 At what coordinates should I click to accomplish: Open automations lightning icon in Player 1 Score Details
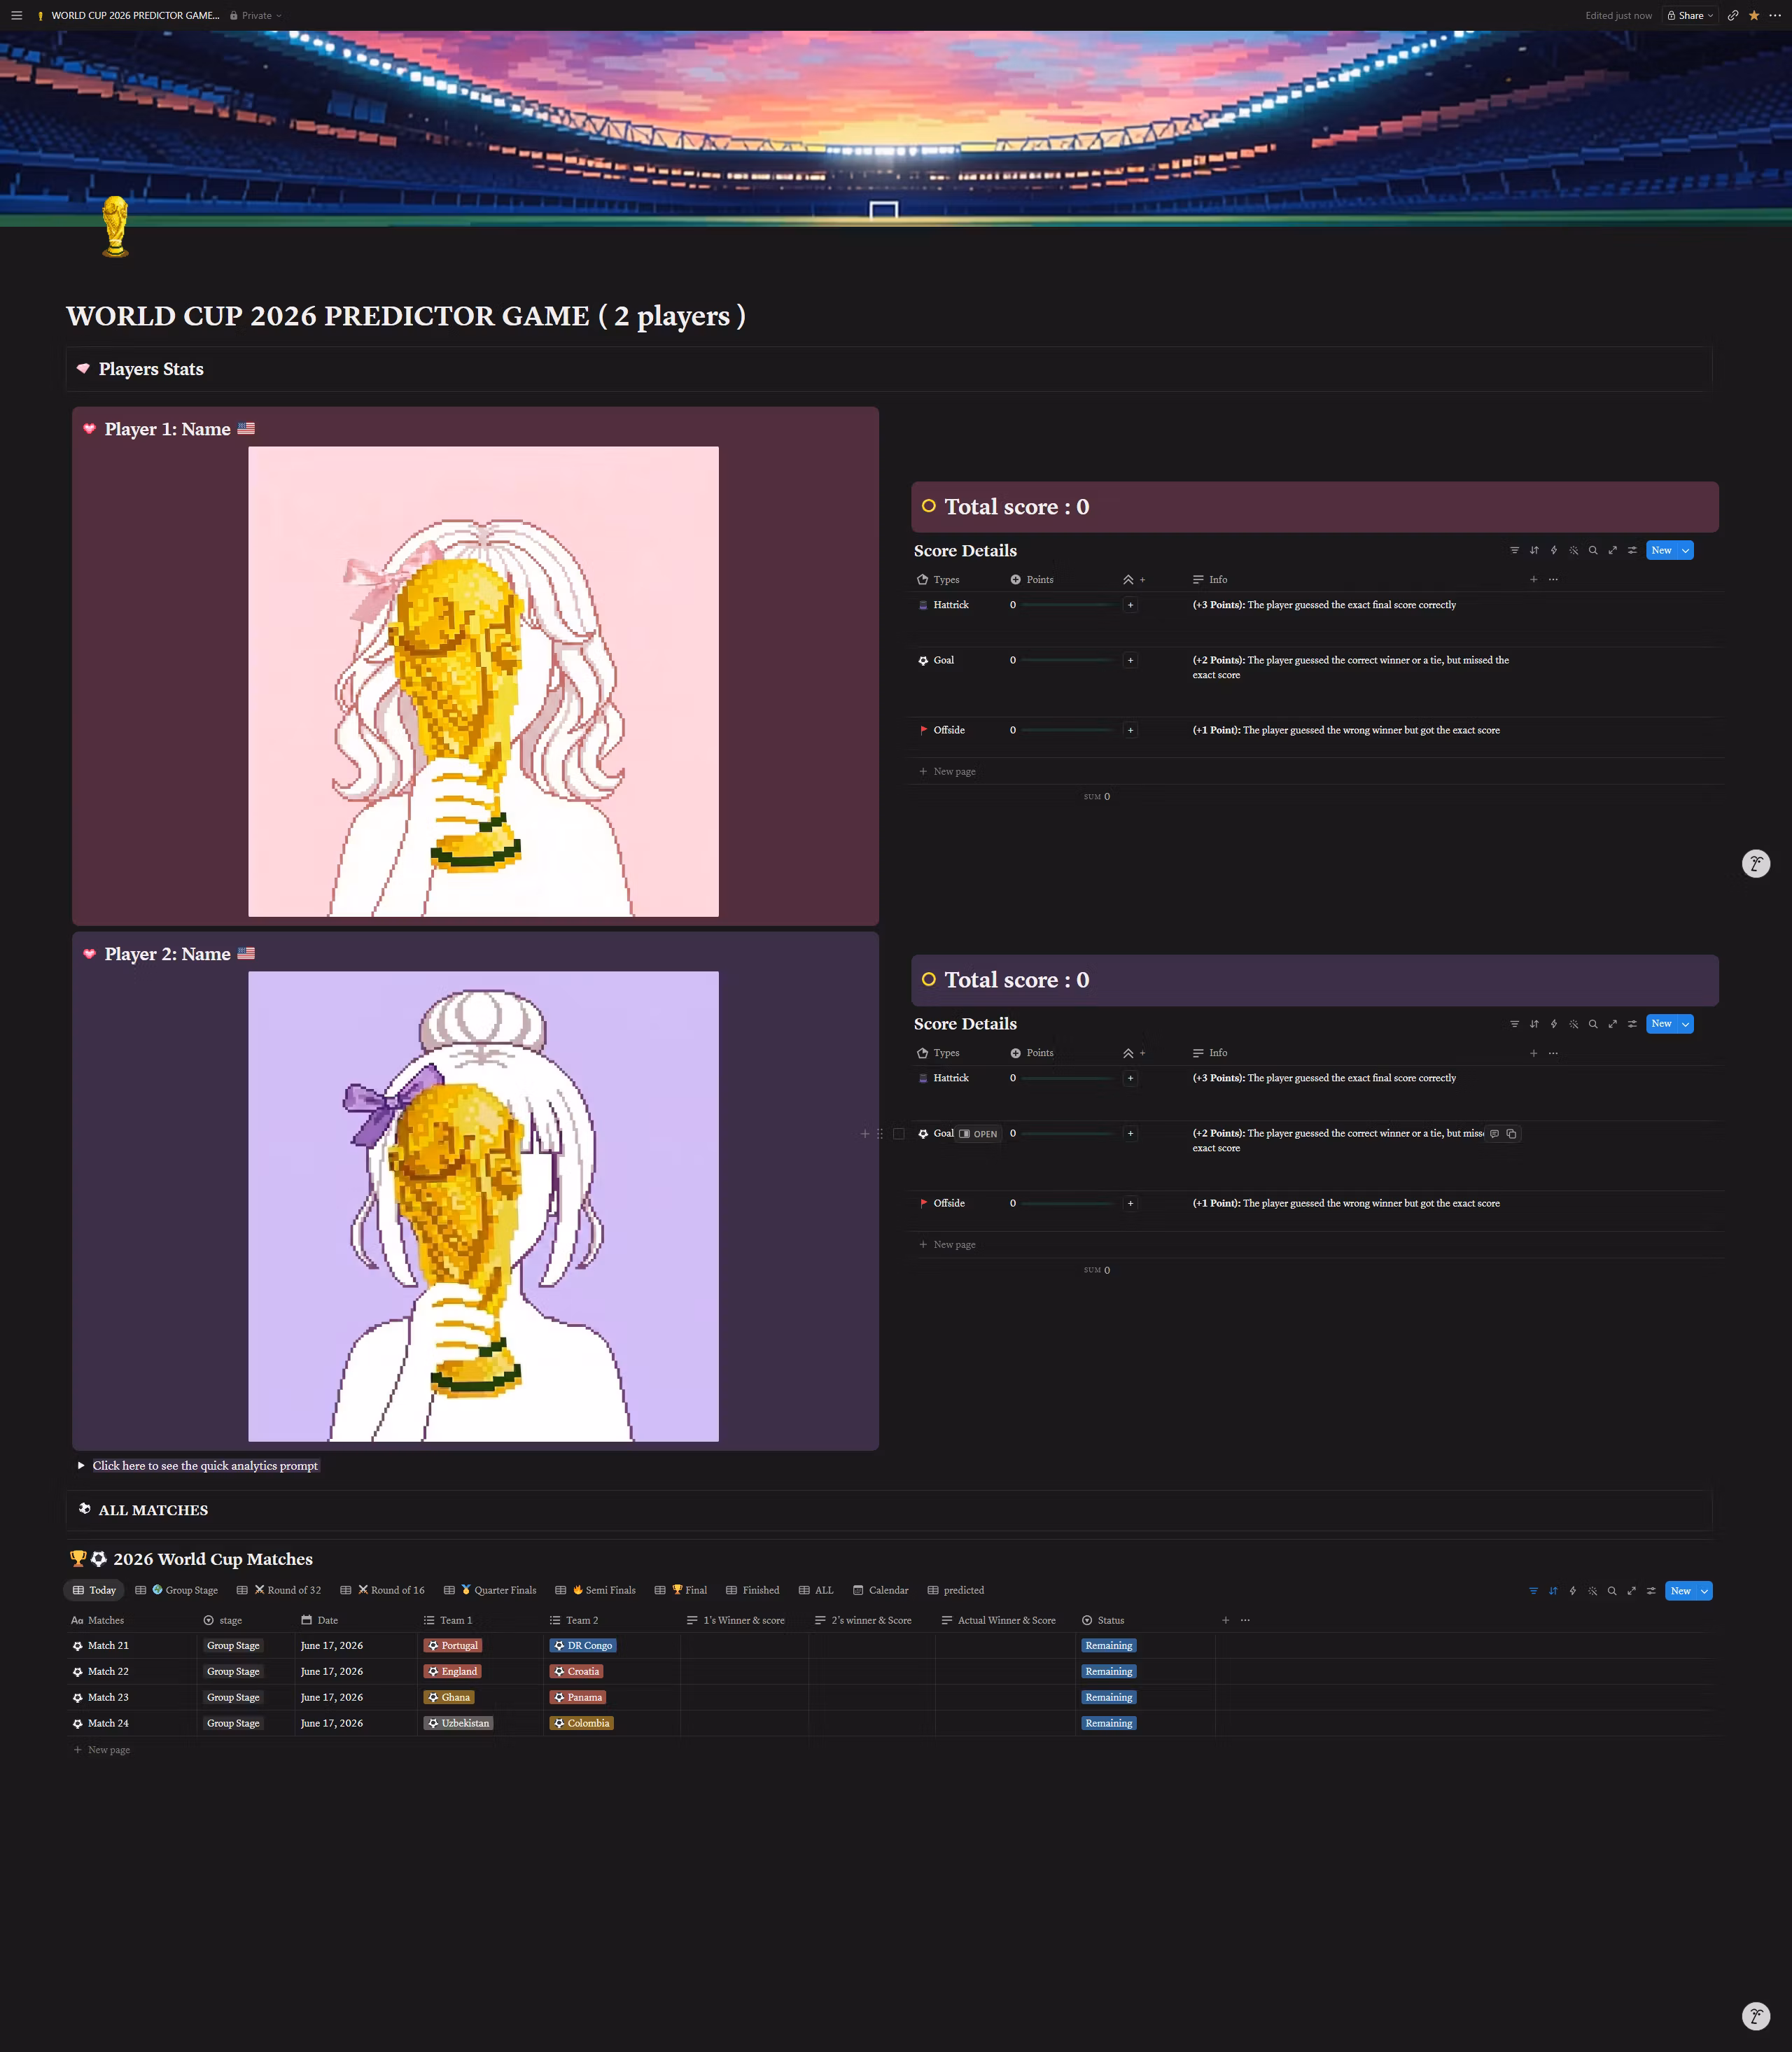[x=1554, y=550]
